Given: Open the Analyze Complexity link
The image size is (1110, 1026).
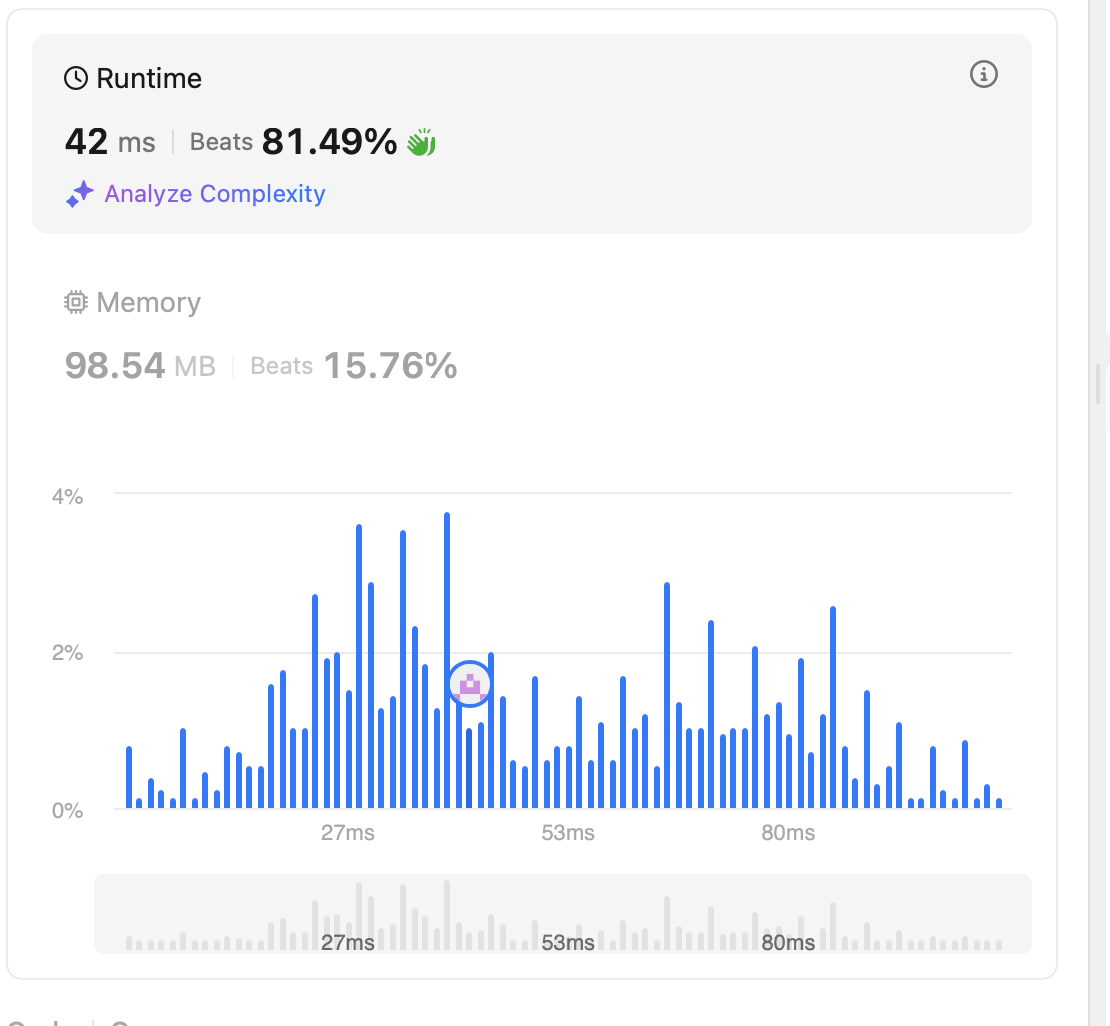Looking at the screenshot, I should [x=214, y=194].
